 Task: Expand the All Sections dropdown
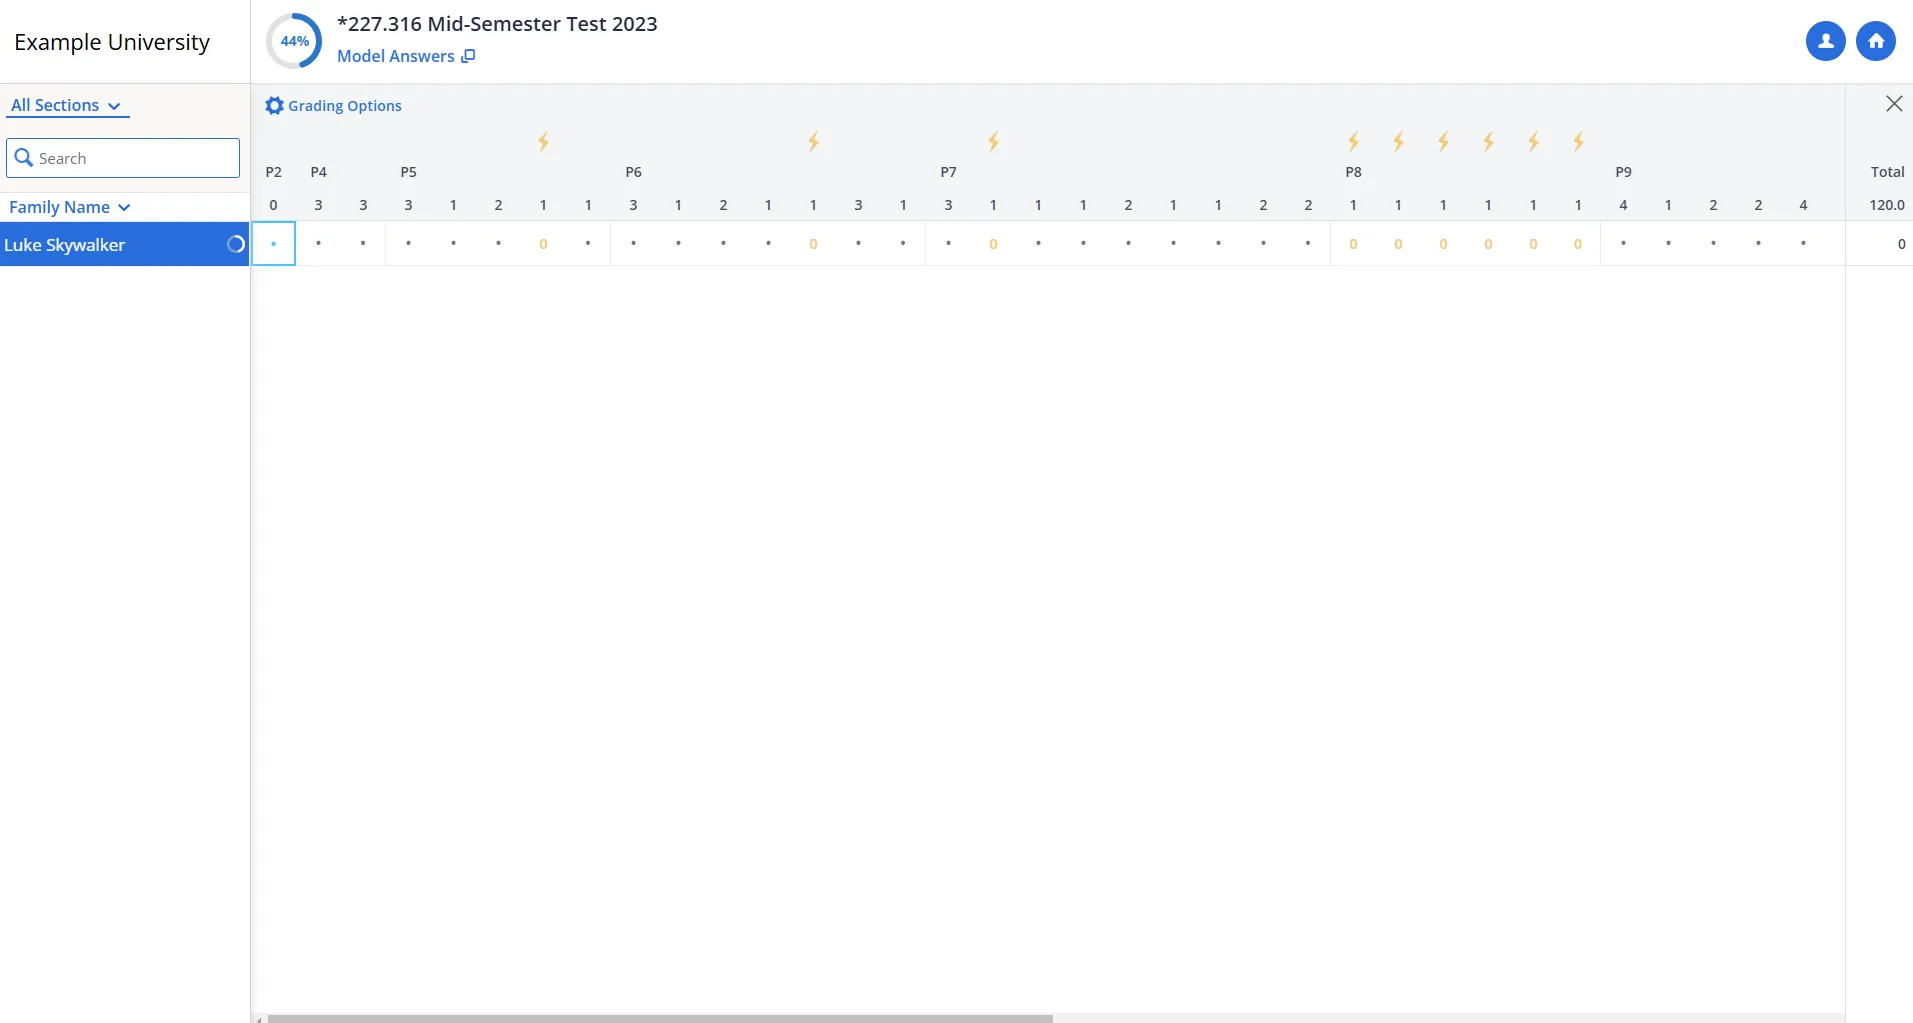click(x=66, y=105)
